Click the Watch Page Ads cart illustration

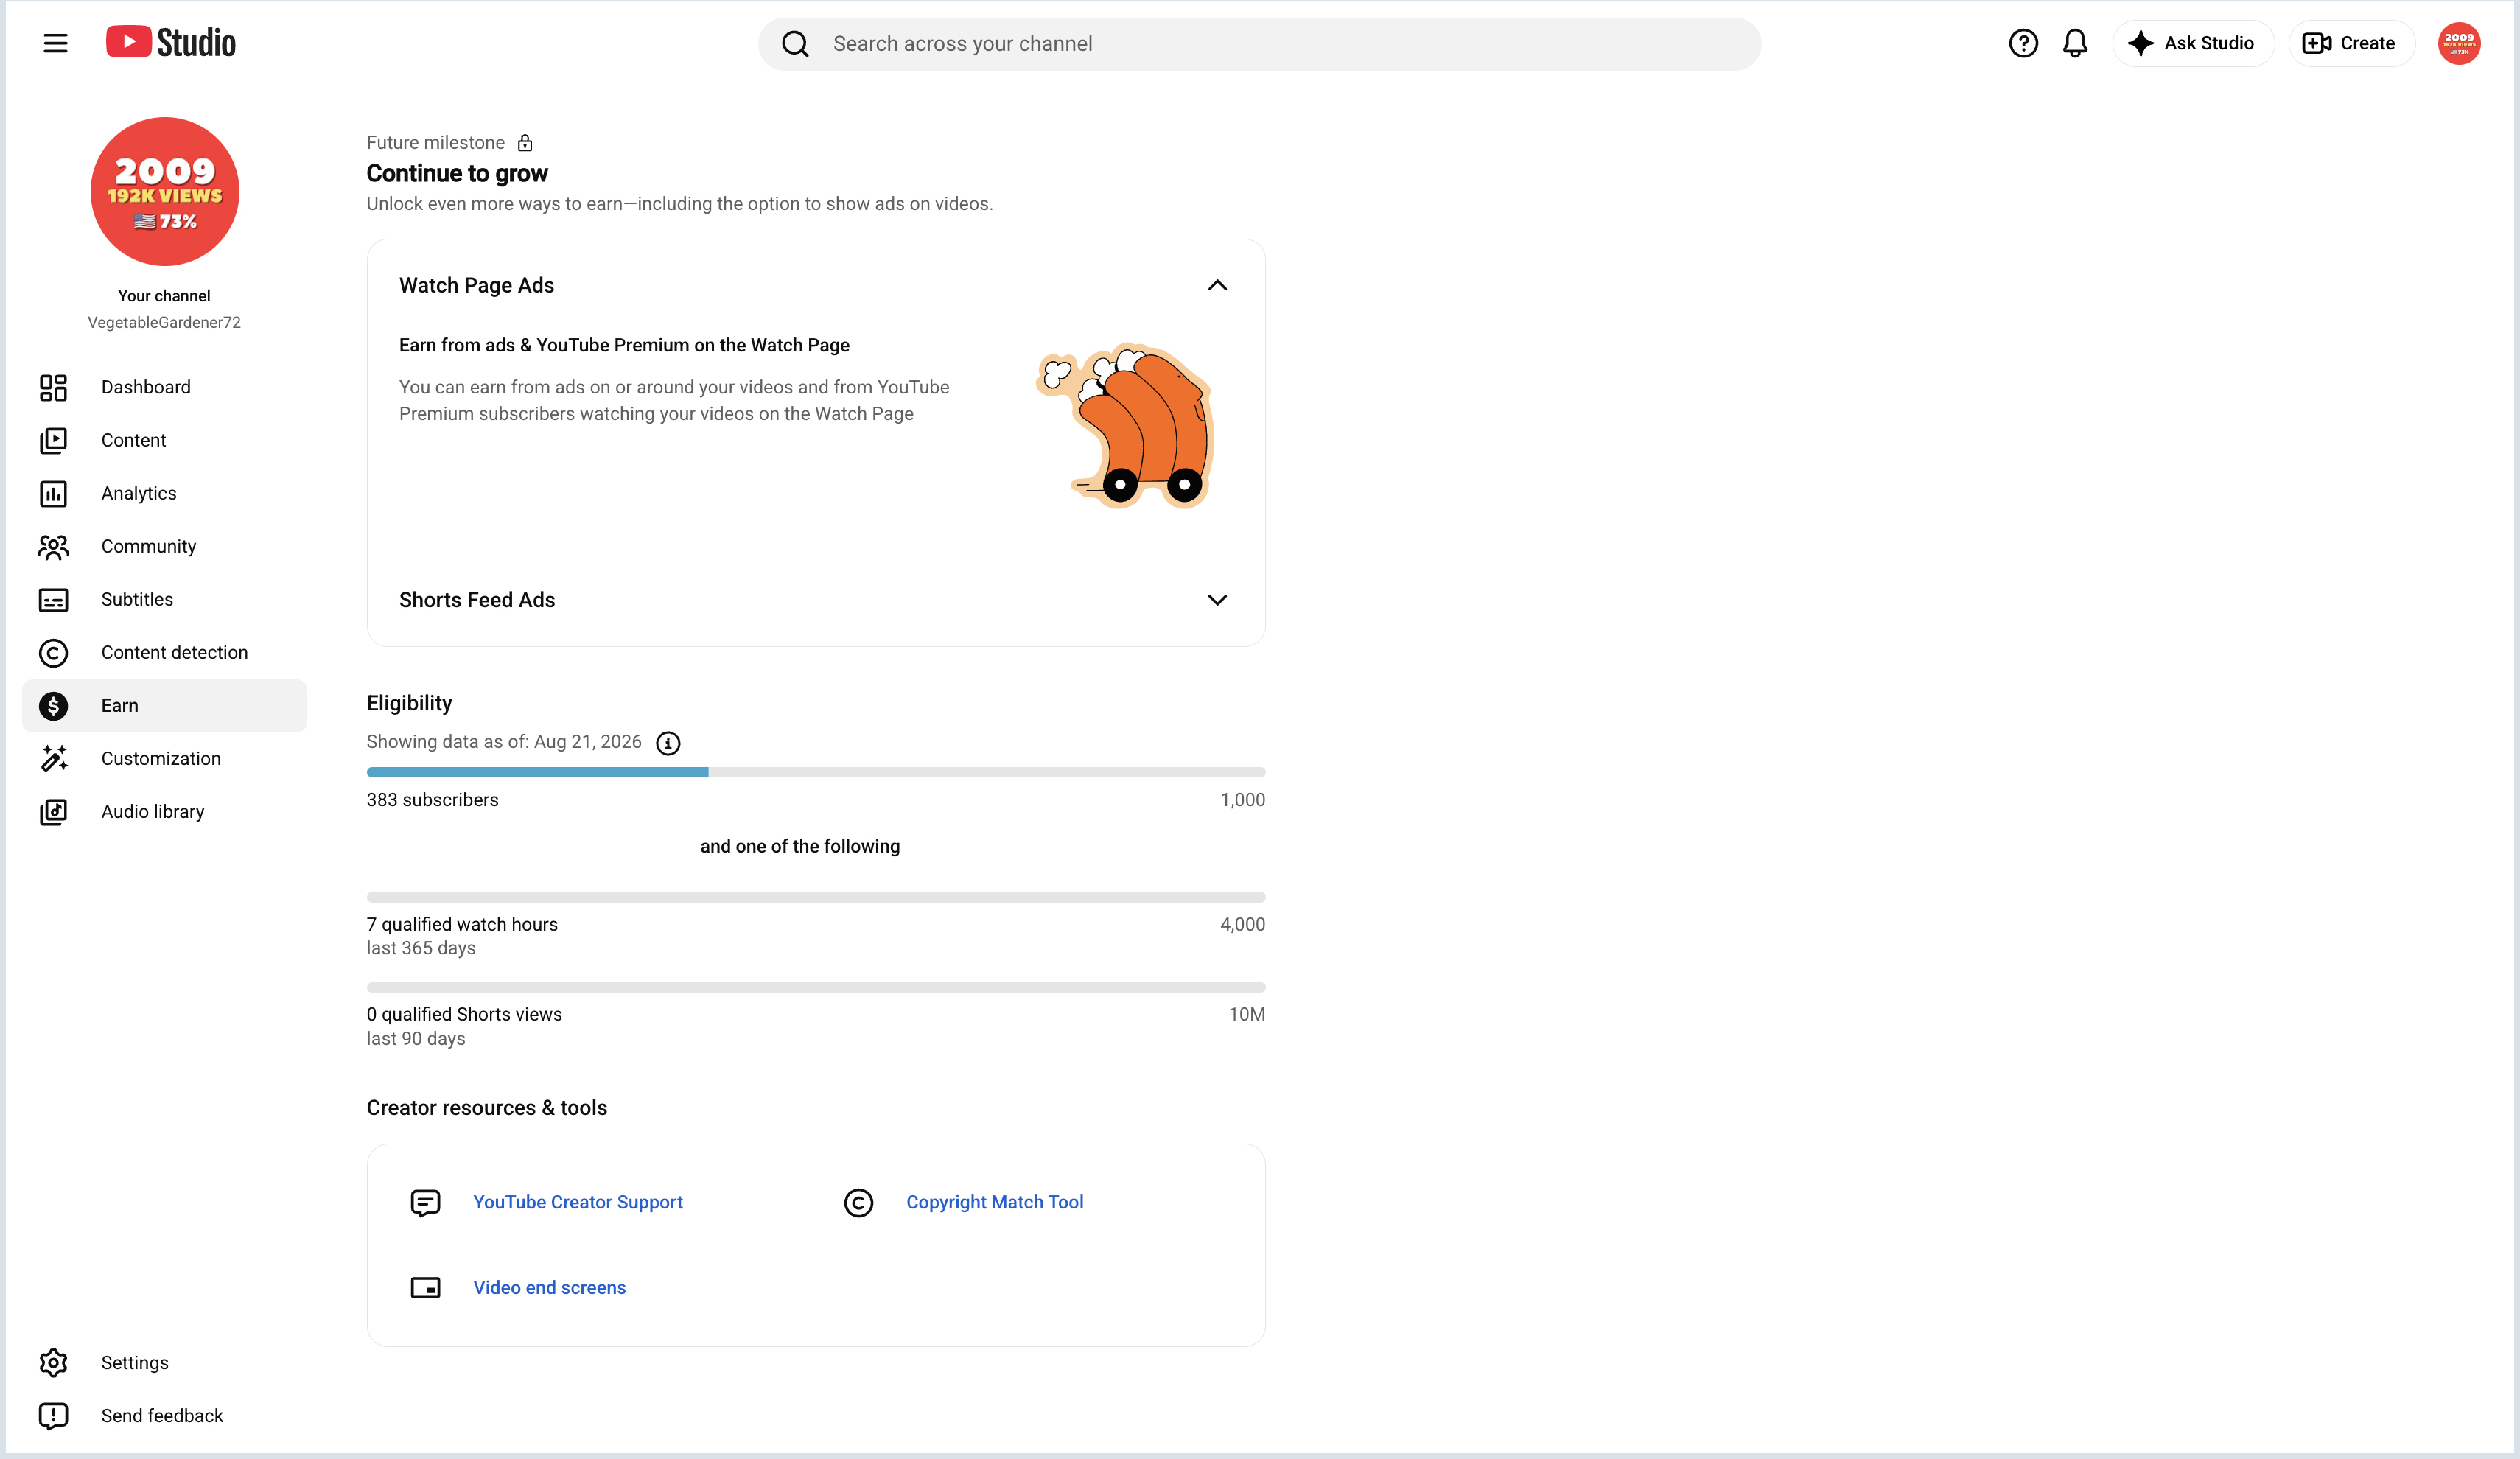click(1125, 425)
